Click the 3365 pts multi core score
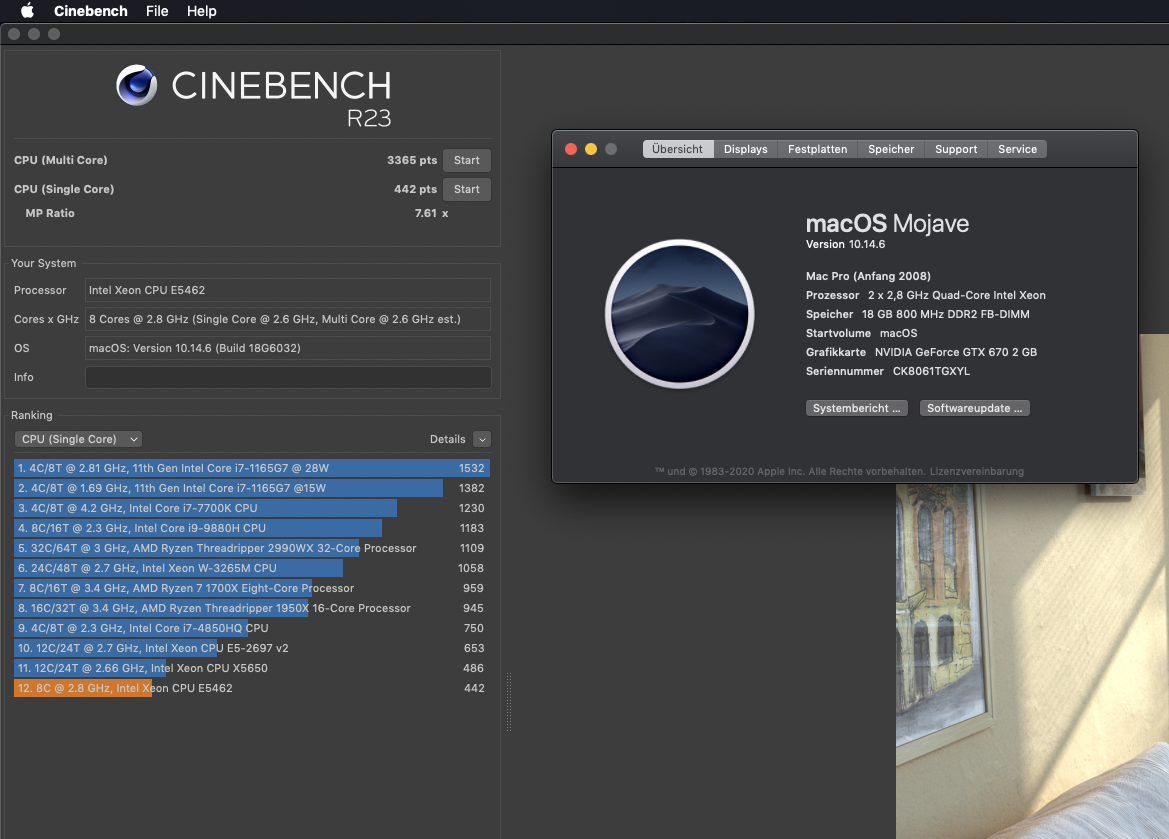This screenshot has height=839, width=1169. (x=412, y=160)
